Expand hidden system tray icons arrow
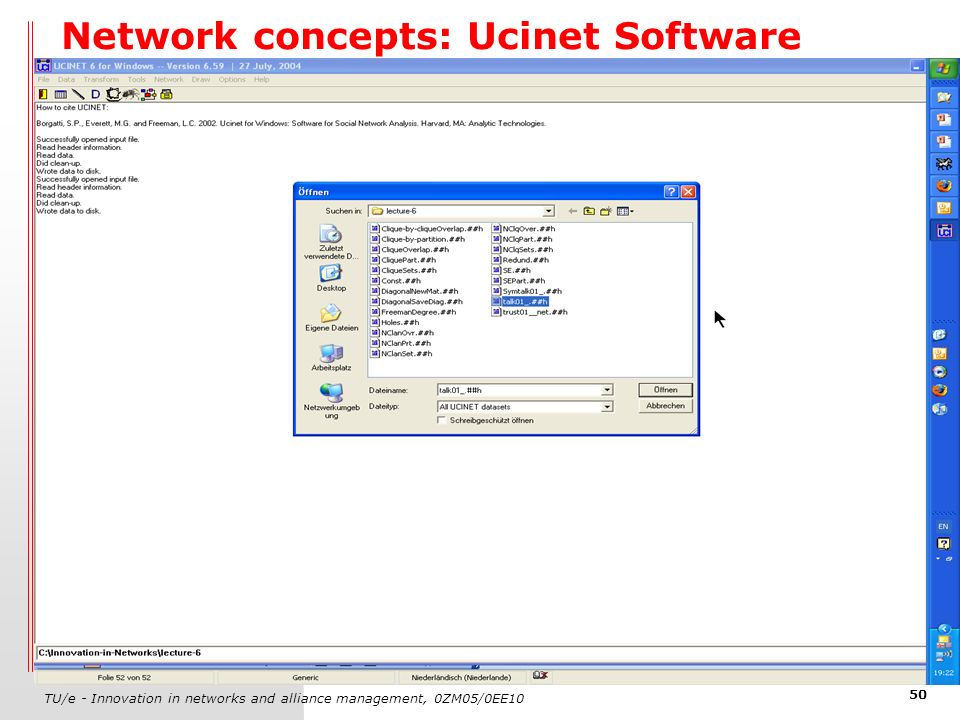The width and height of the screenshot is (960, 720). coord(943,629)
